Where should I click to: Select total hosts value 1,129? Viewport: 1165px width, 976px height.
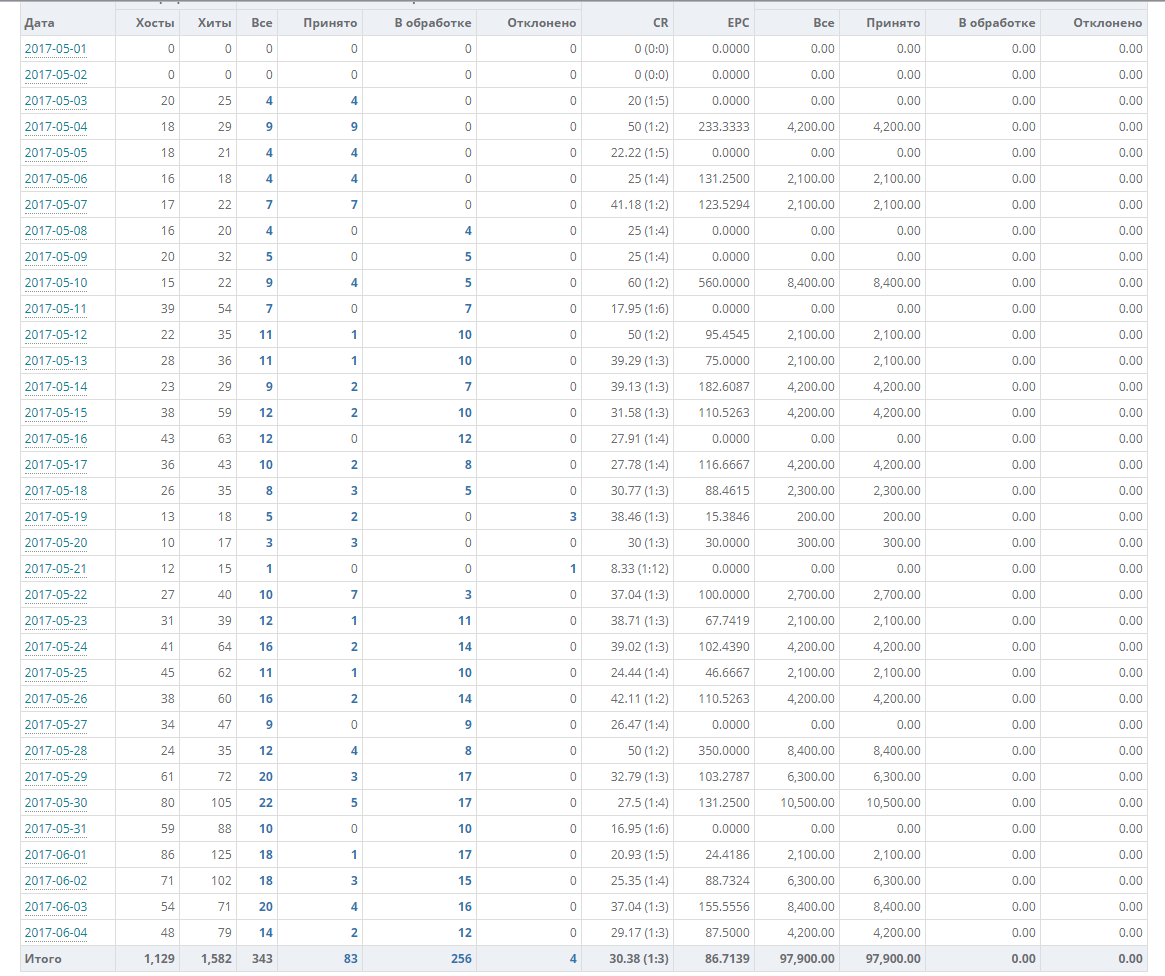159,959
